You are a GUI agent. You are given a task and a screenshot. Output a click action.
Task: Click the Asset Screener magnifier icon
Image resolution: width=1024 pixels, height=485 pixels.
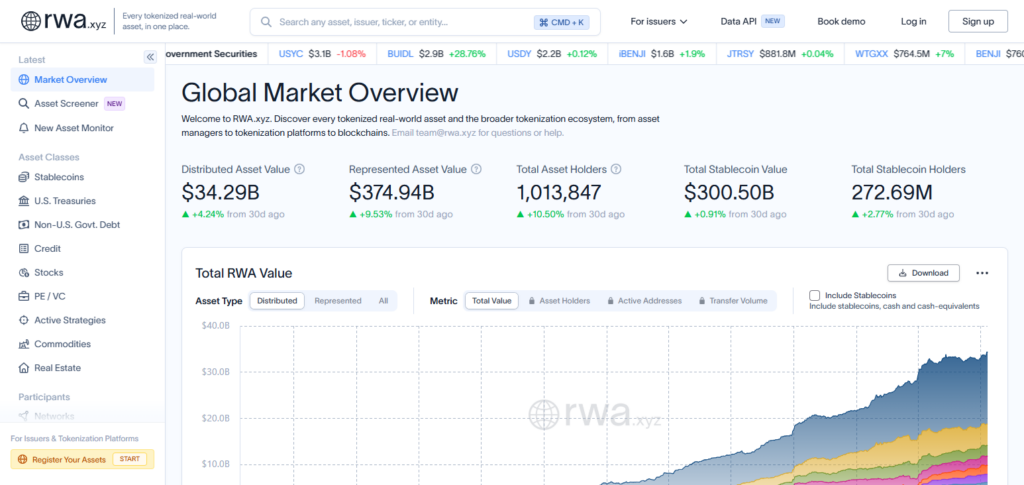coord(24,103)
